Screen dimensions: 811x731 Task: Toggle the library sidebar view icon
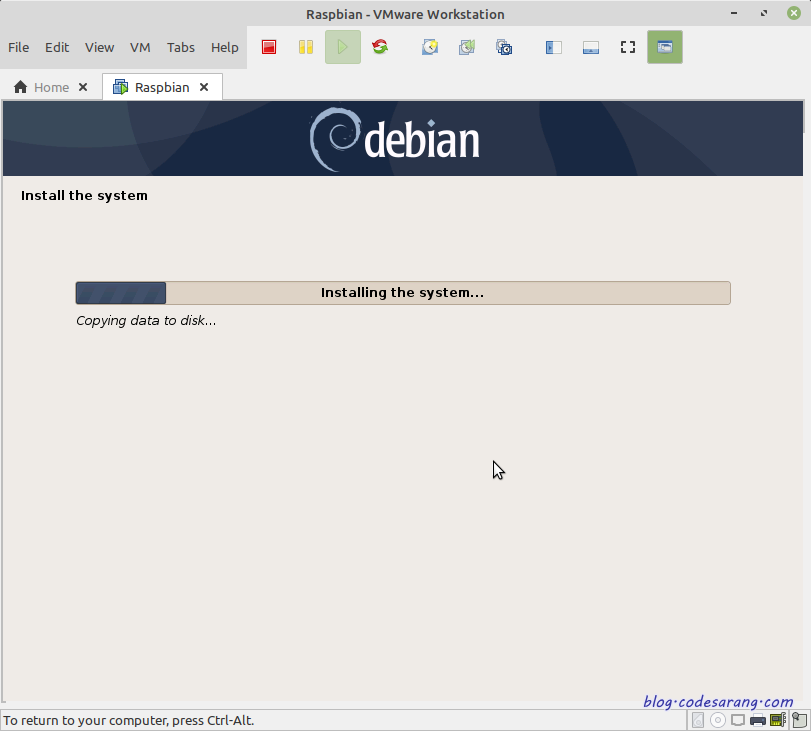click(x=553, y=47)
